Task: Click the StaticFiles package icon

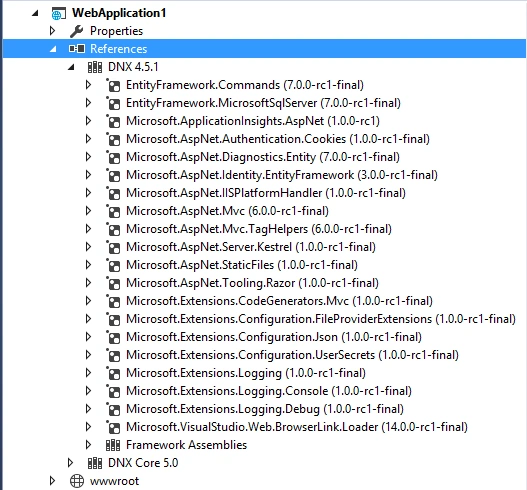Action: 113,265
